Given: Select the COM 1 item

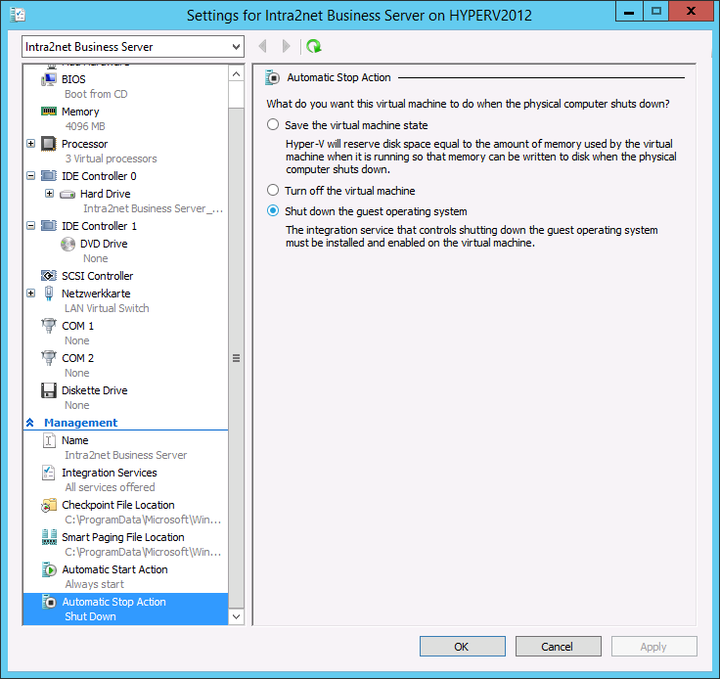Looking at the screenshot, I should point(78,326).
